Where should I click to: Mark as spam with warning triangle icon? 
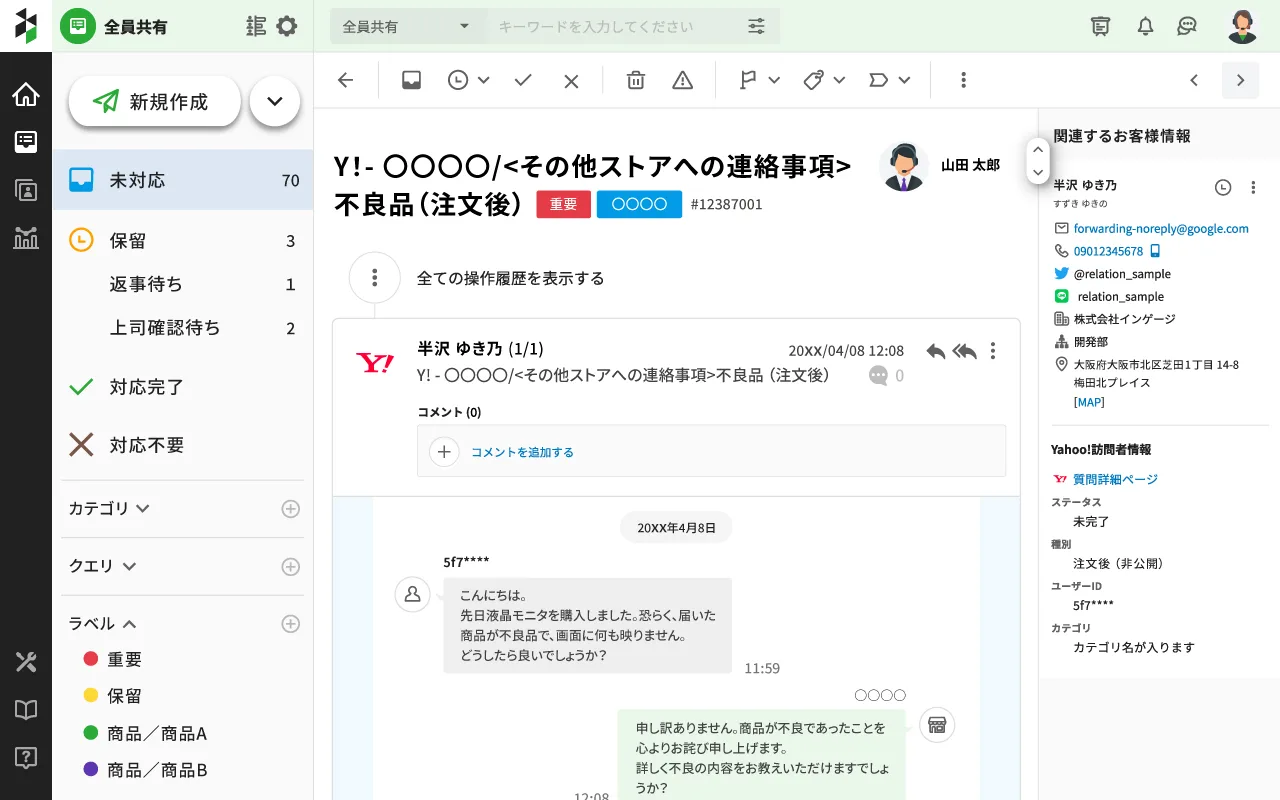[x=682, y=80]
